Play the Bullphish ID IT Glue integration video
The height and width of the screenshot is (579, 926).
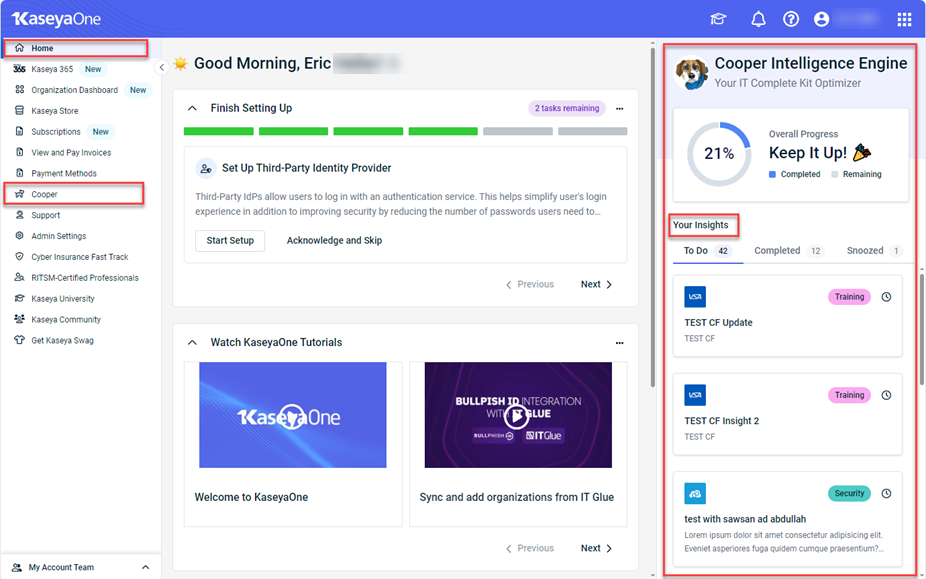(x=517, y=415)
